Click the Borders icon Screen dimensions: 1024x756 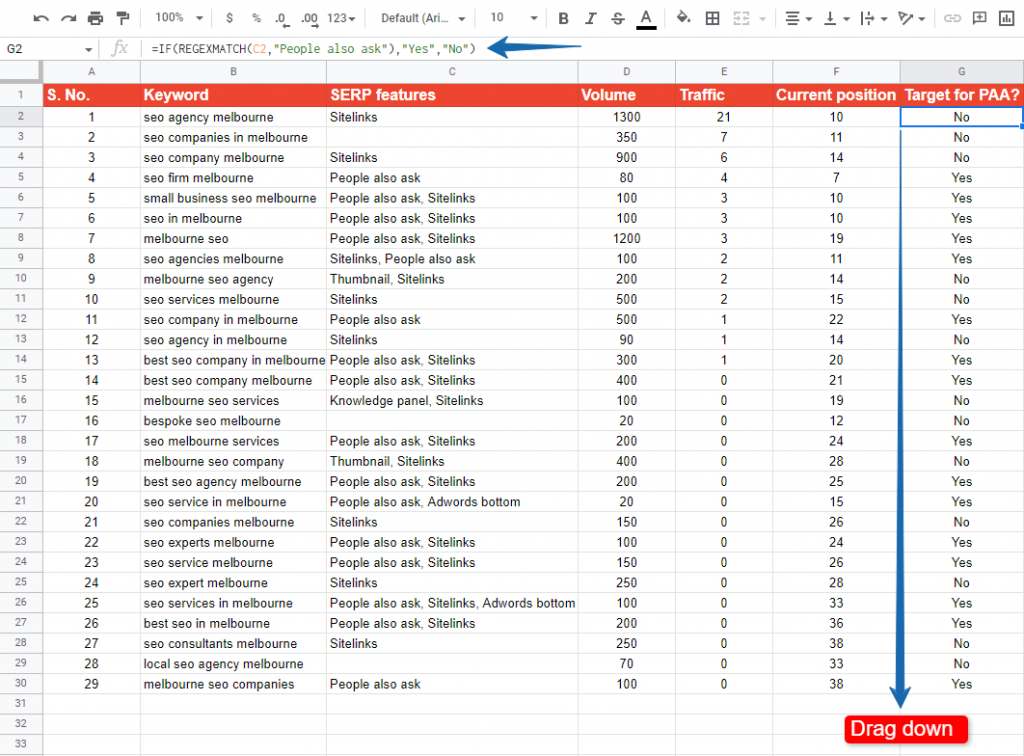tap(712, 18)
